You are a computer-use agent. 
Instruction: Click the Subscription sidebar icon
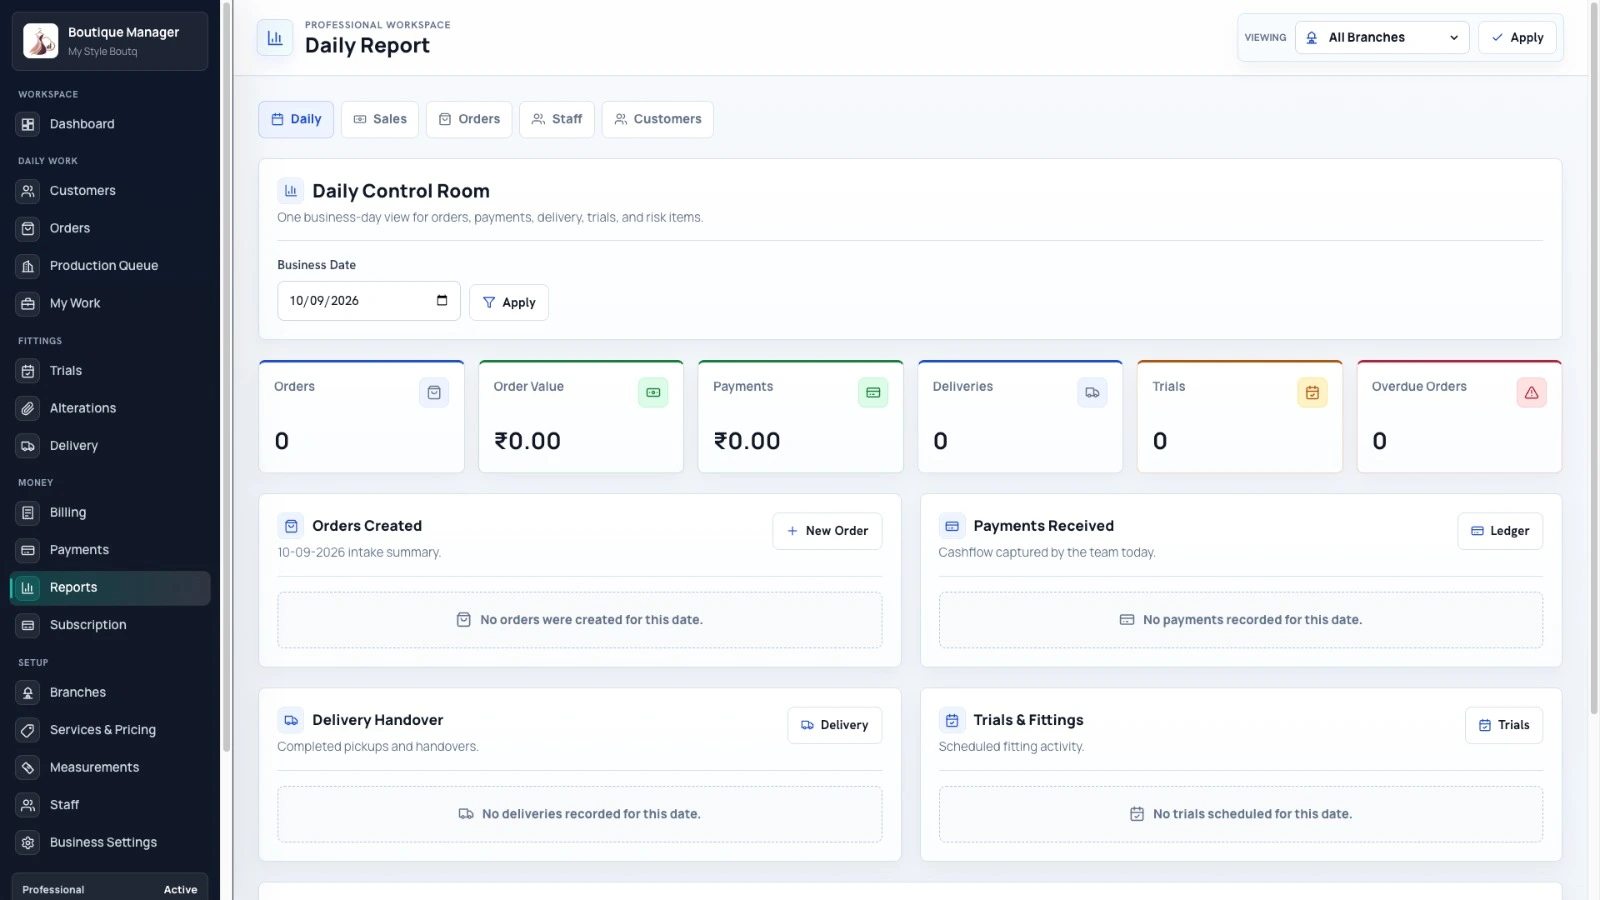click(28, 625)
